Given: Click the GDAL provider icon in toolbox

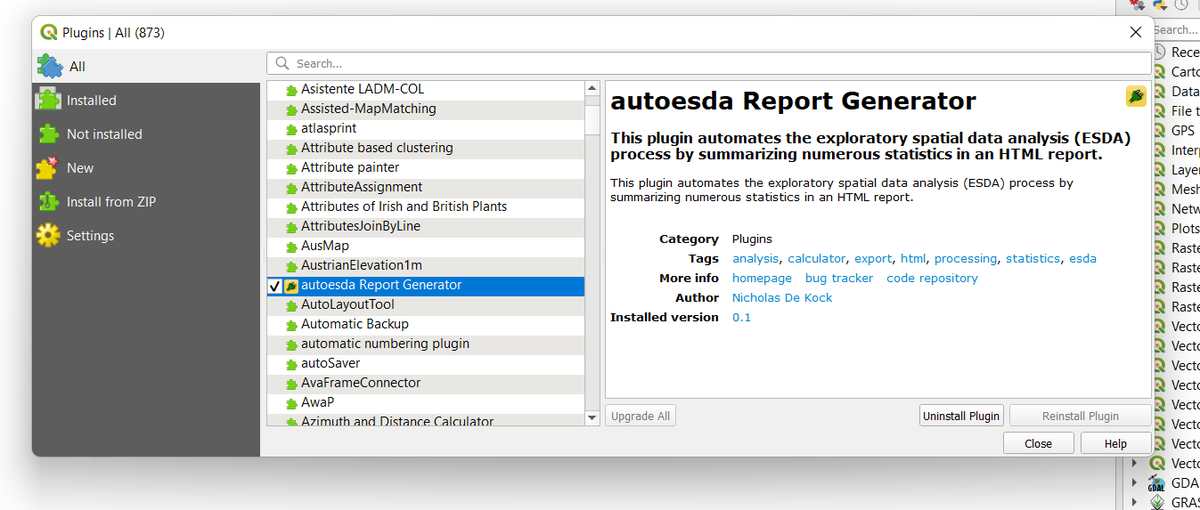Looking at the screenshot, I should tap(1158, 483).
